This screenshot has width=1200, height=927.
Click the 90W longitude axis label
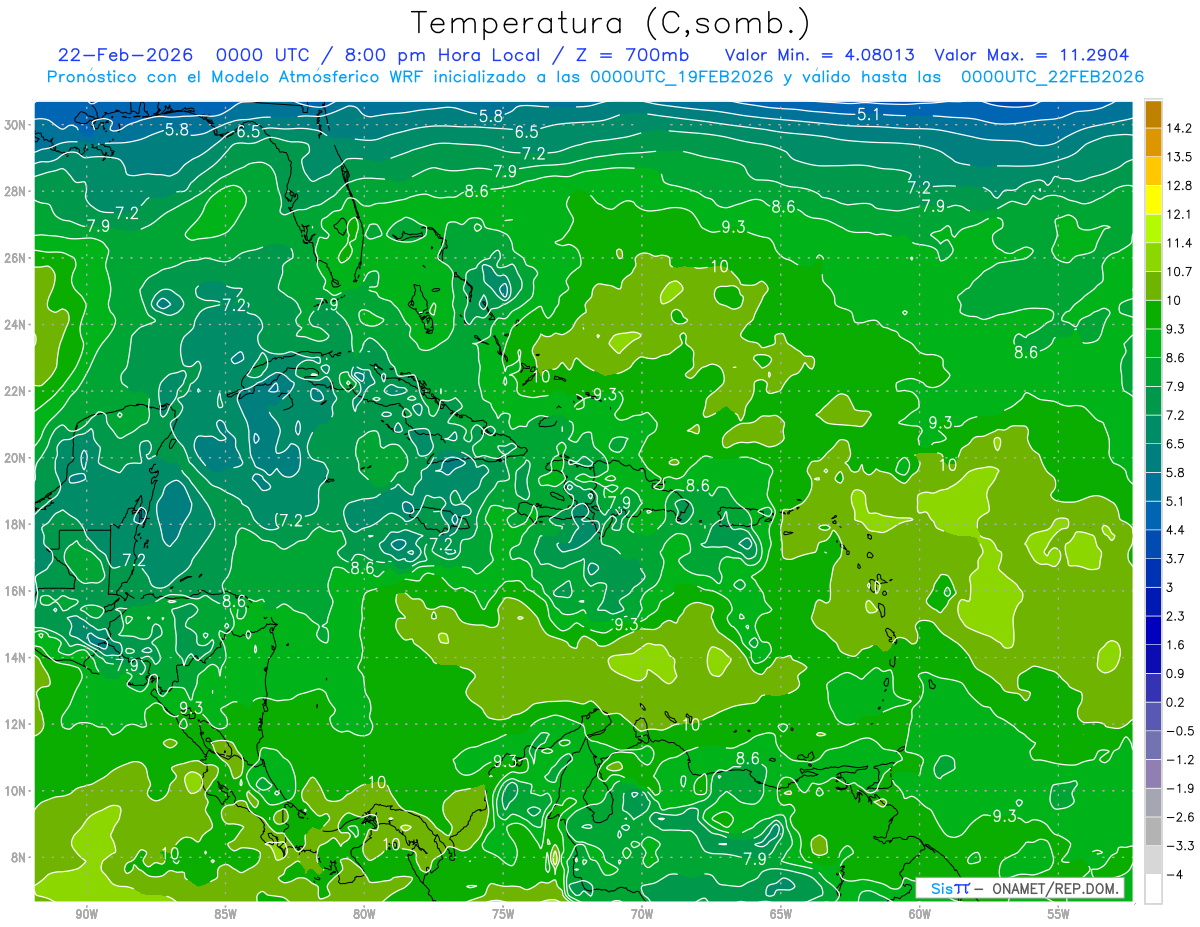[x=86, y=914]
